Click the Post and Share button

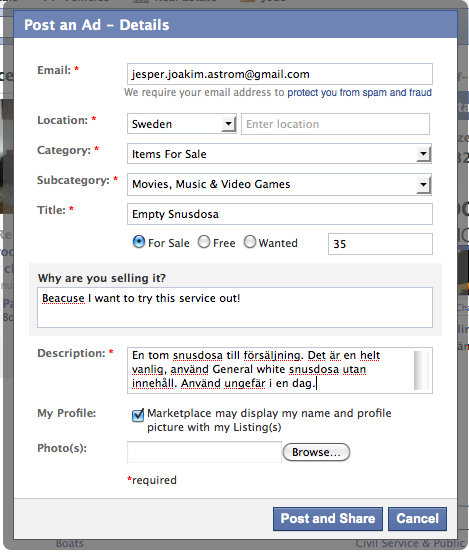[x=327, y=519]
